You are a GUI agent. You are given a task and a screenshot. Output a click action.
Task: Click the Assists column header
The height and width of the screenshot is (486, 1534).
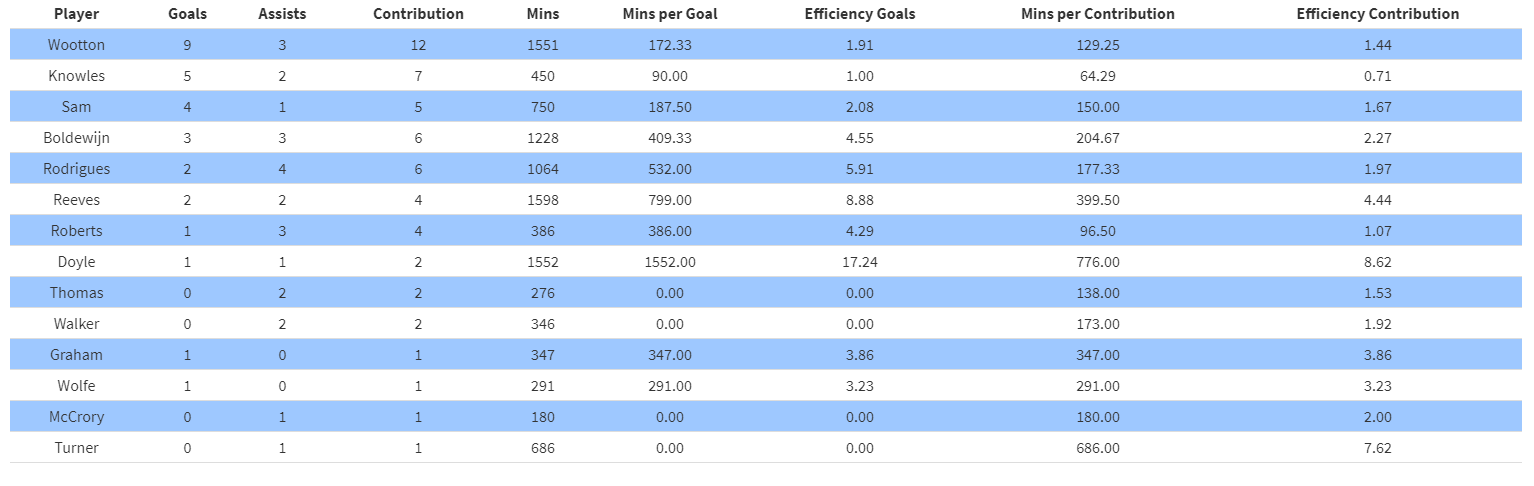pos(282,14)
